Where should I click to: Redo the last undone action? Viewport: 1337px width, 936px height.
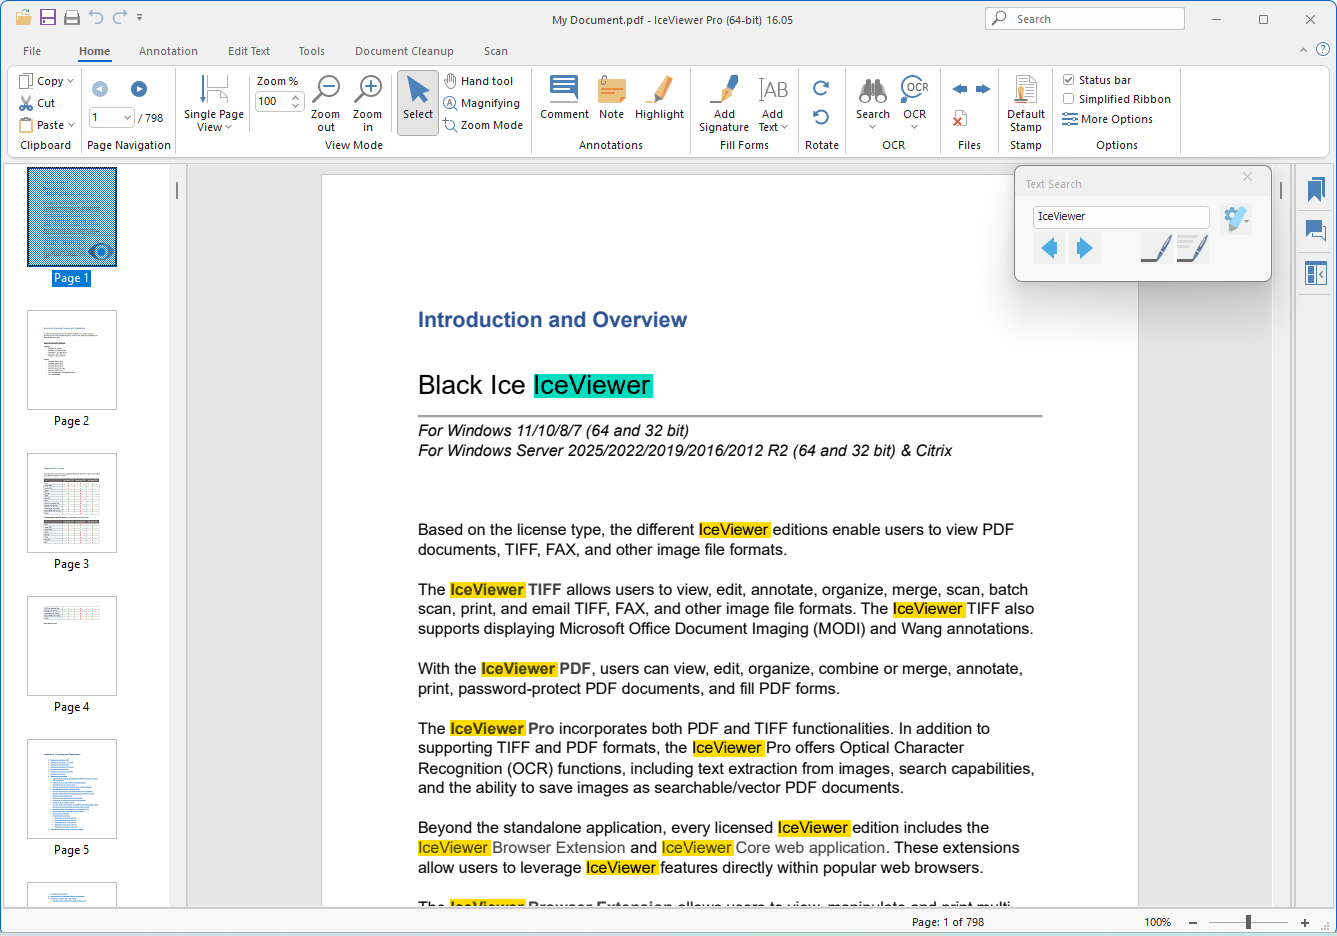tap(120, 17)
